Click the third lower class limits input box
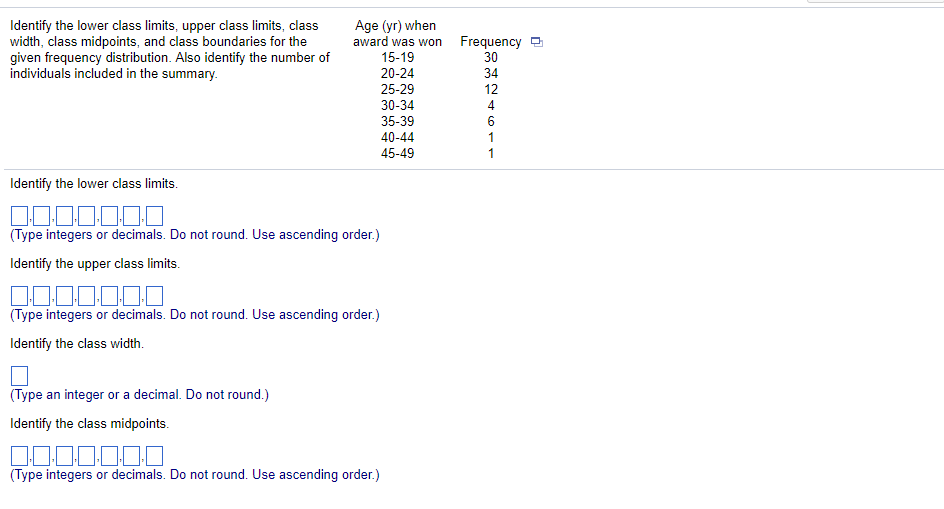Screen dimensions: 944x509 click(x=64, y=216)
